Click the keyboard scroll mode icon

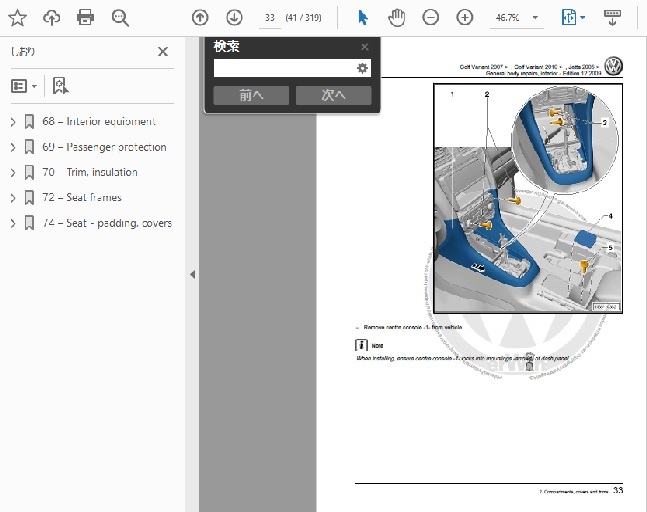click(x=612, y=18)
